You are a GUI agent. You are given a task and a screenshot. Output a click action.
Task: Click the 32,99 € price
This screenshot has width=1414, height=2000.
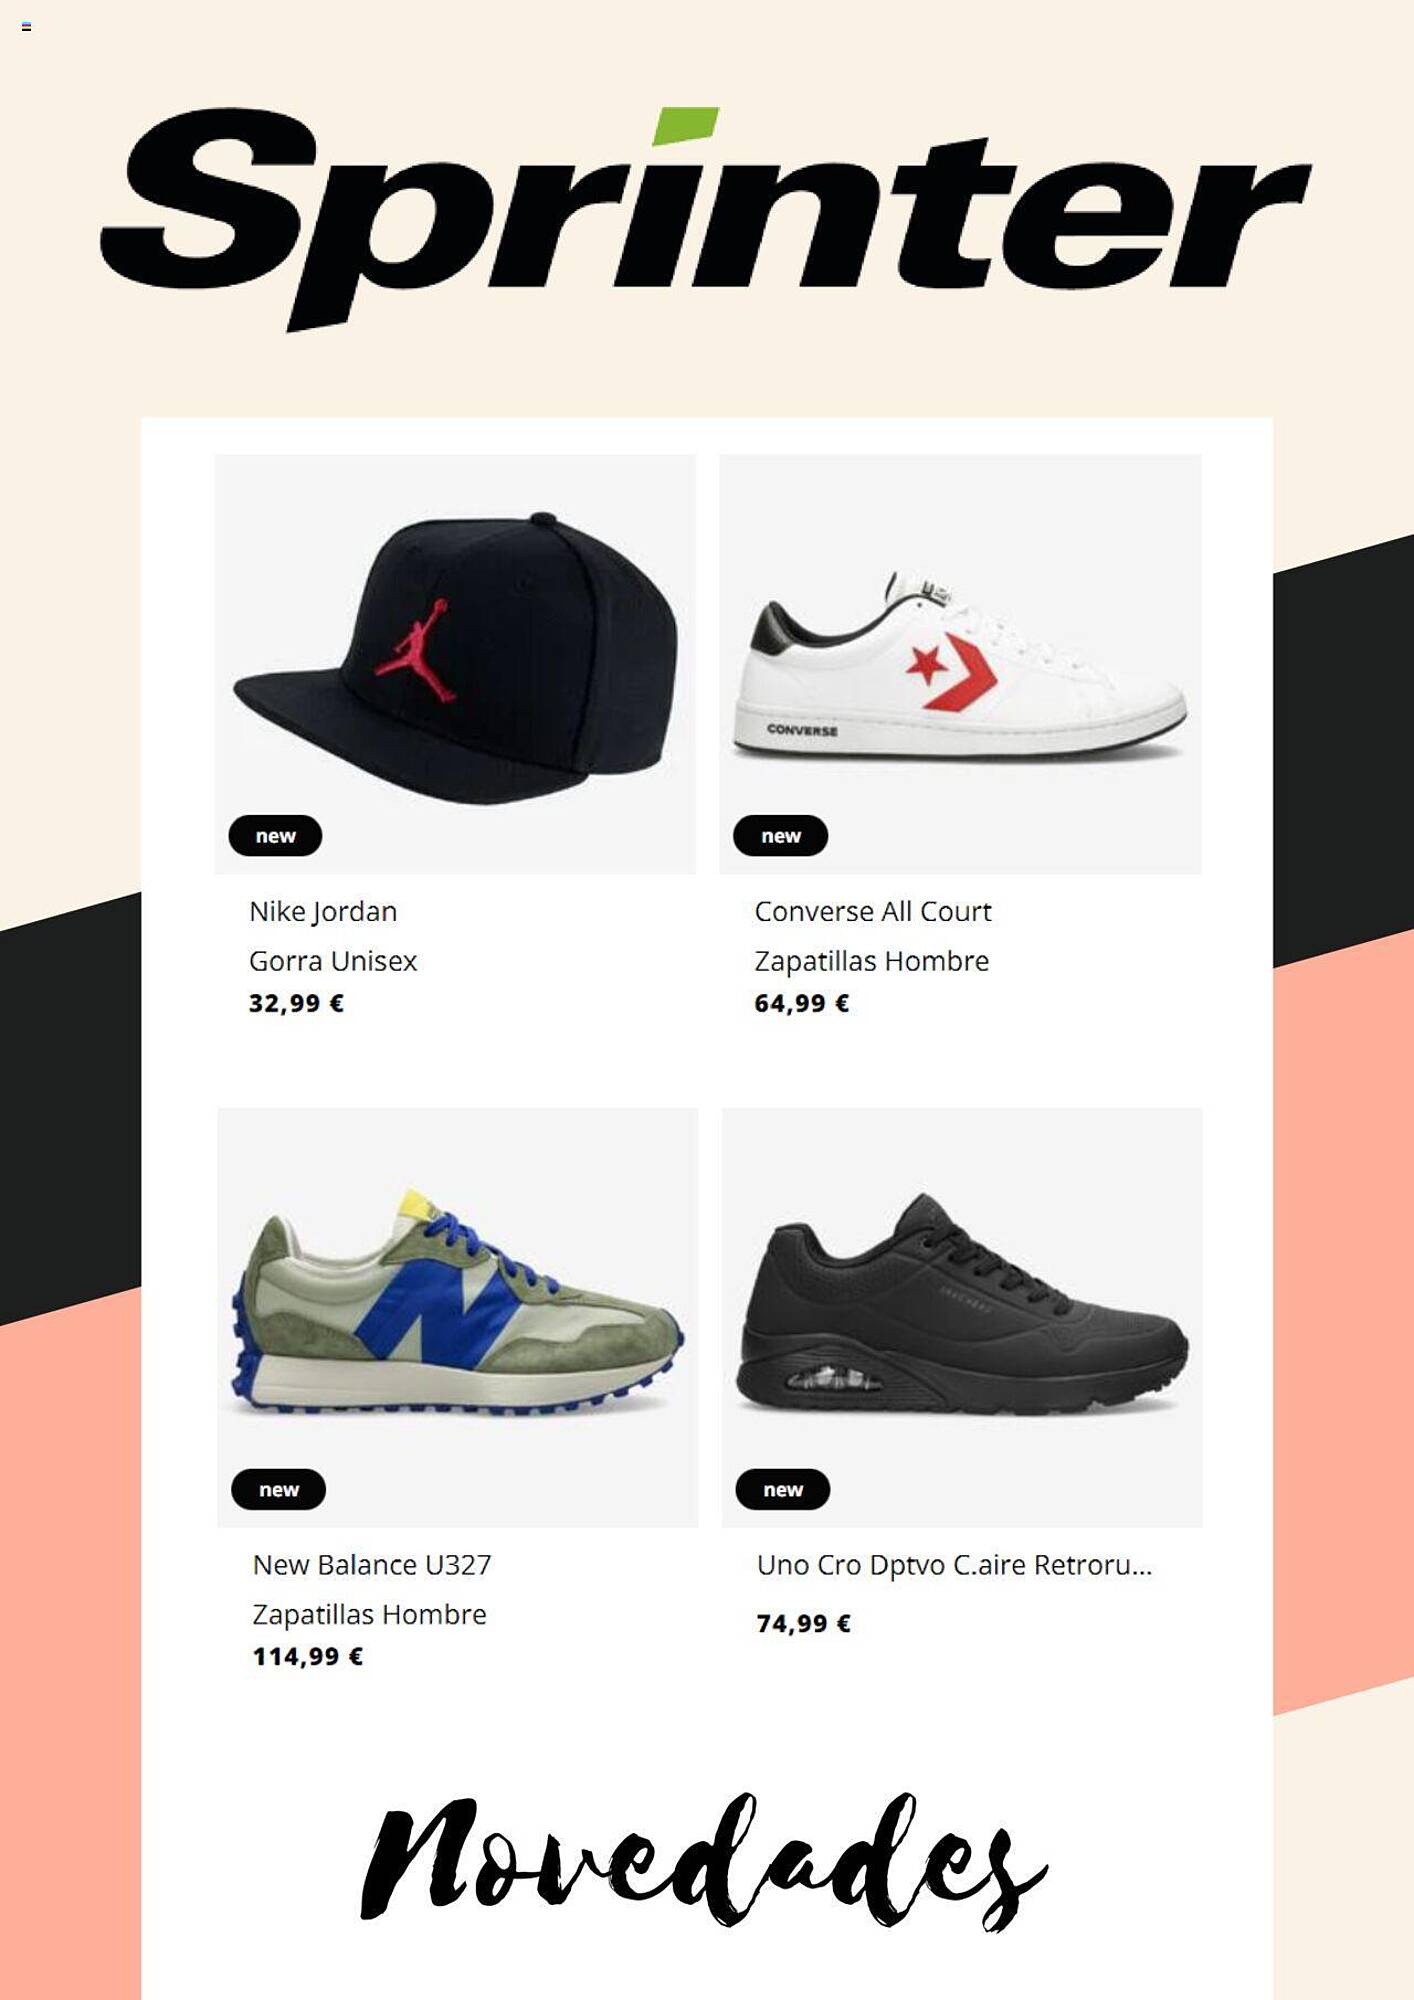296,1003
